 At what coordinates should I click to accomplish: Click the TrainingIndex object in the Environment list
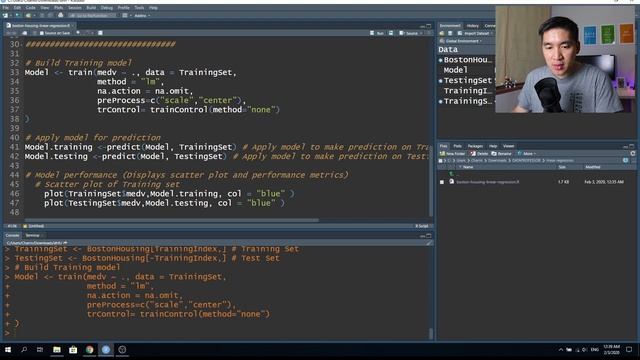468,91
